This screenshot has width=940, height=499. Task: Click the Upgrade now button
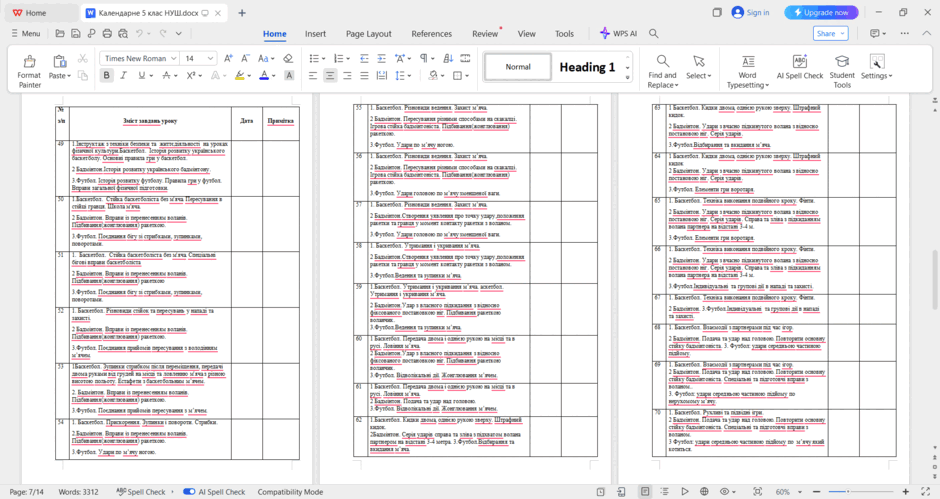point(821,13)
